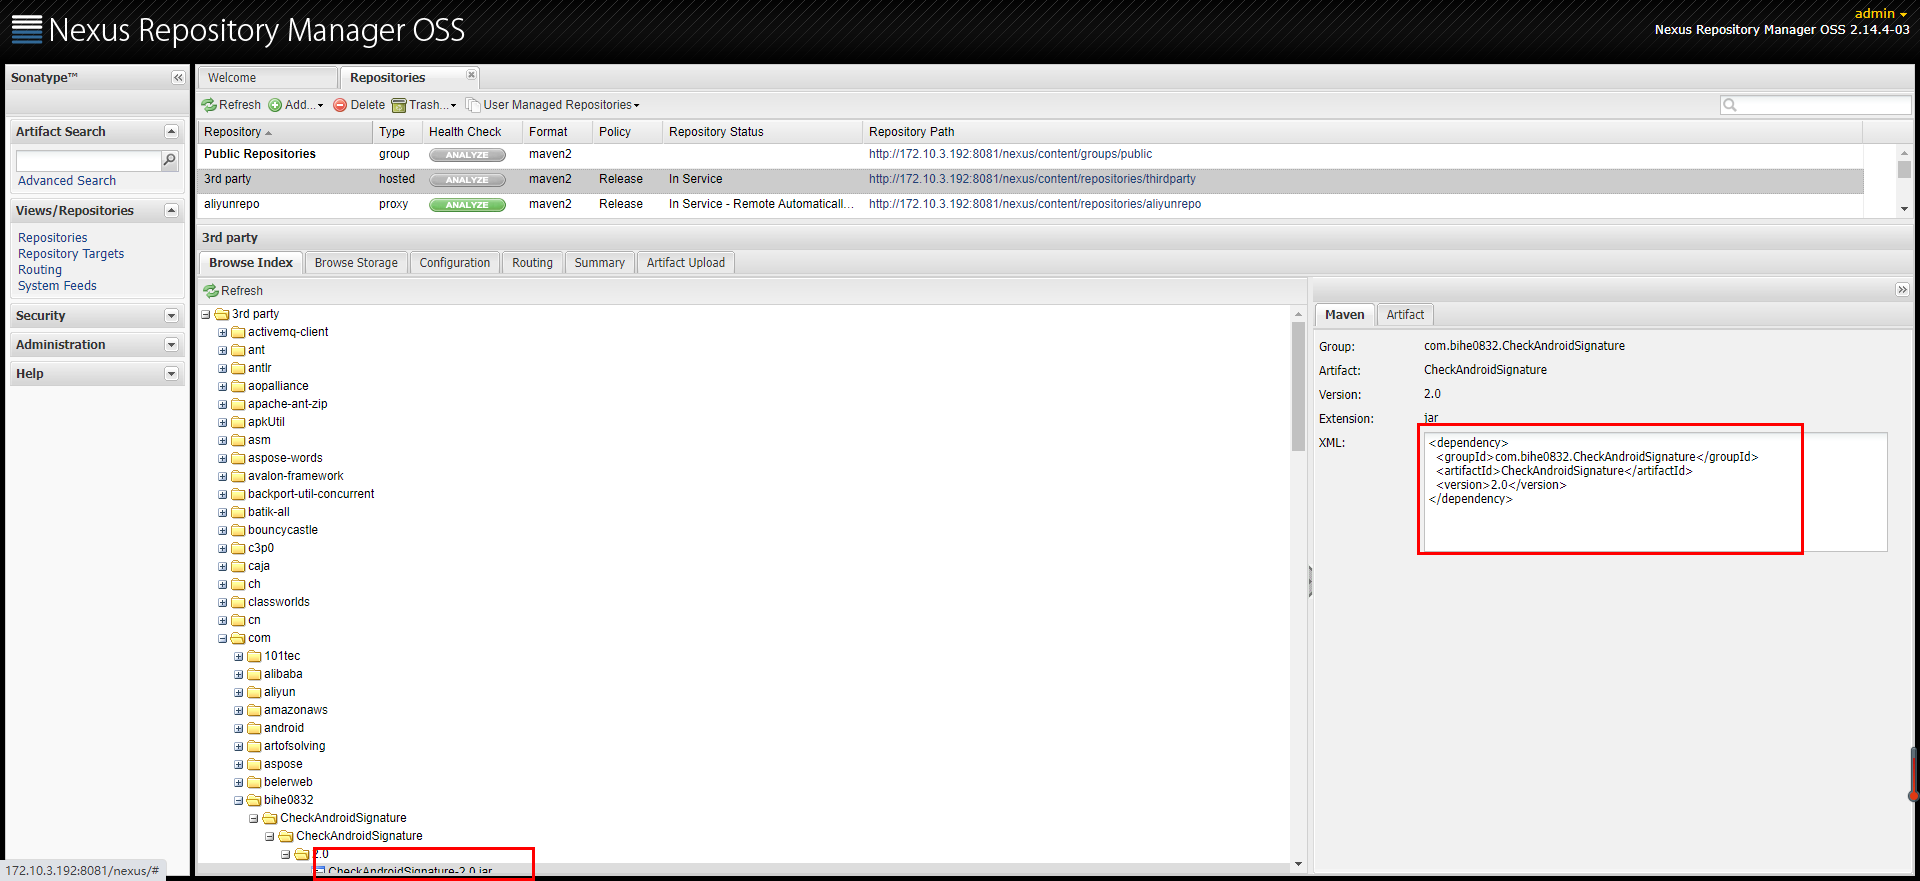1920x881 pixels.
Task: Collapse the Sonatype sidebar panel
Action: pos(178,78)
